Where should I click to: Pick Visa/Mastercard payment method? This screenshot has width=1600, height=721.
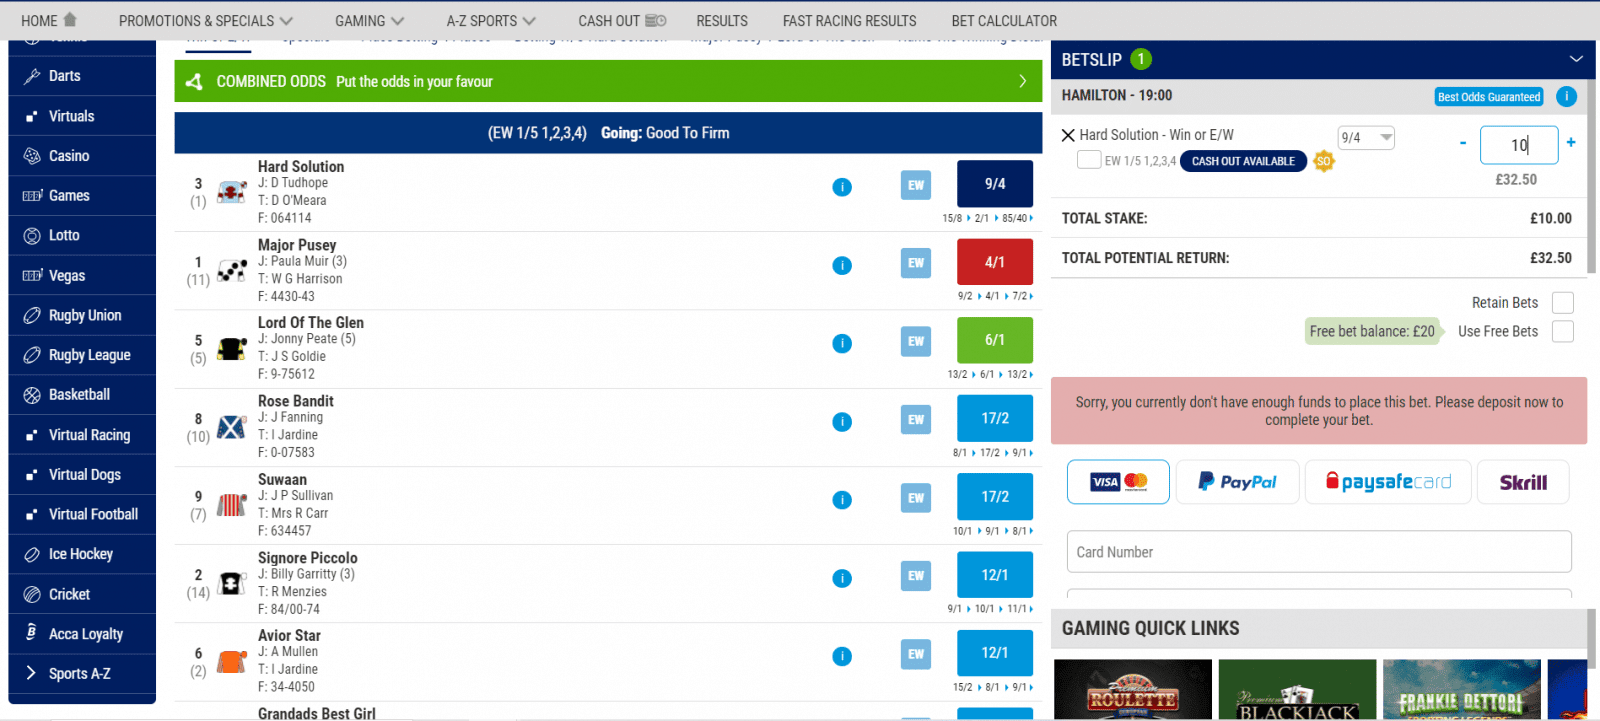(x=1118, y=482)
